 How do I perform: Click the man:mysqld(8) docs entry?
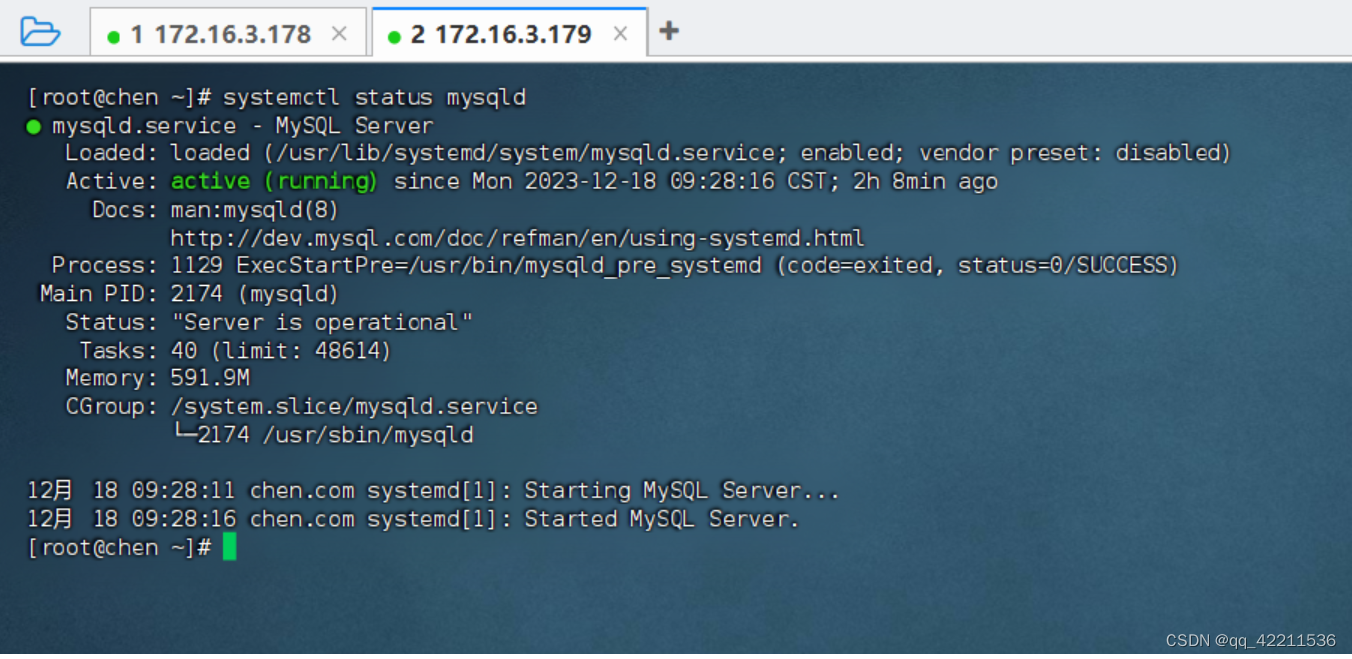coord(255,210)
